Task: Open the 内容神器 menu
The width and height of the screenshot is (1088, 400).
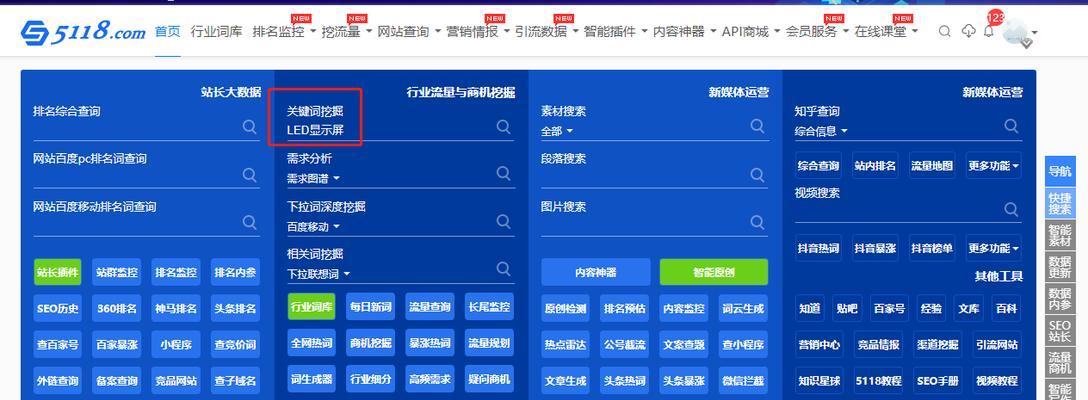Action: pyautogui.click(x=685, y=31)
